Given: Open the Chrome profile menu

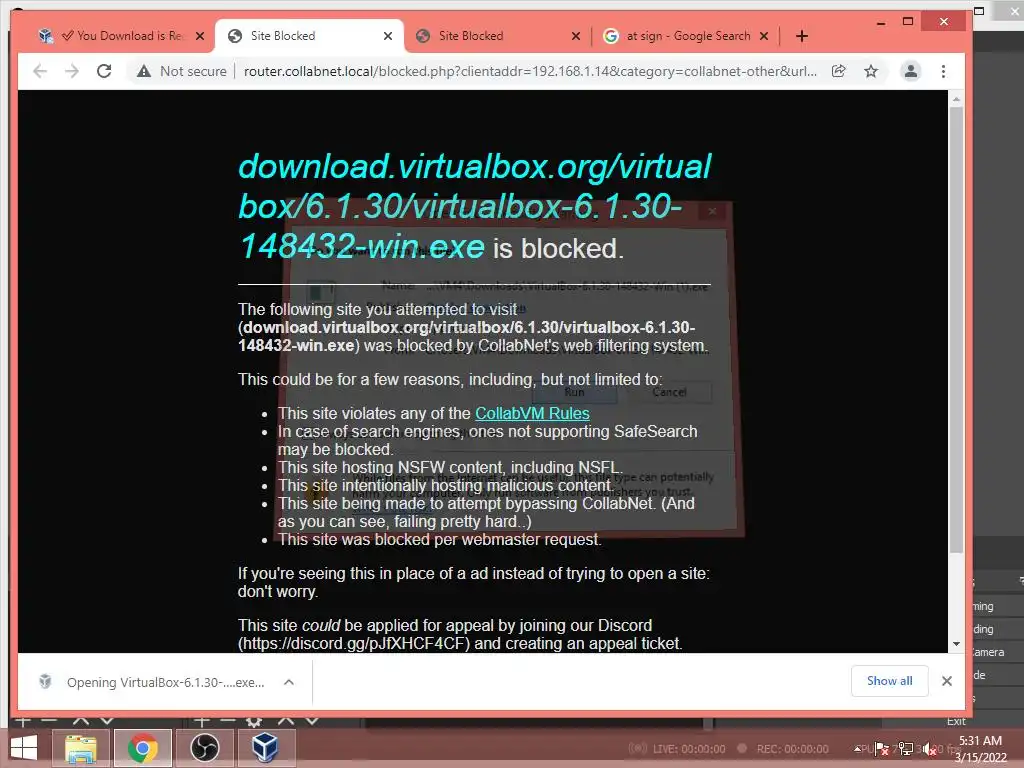Looking at the screenshot, I should click(910, 71).
